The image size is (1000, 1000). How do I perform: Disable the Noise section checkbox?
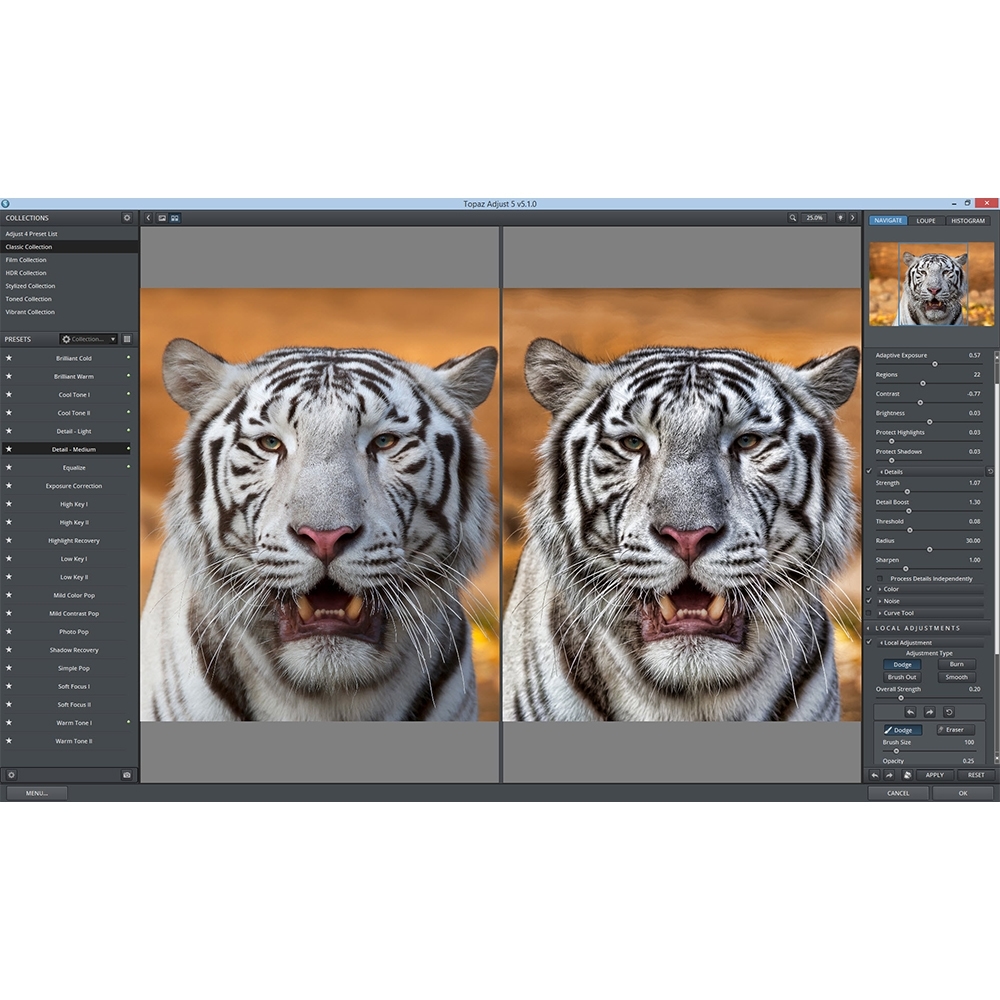tap(869, 601)
